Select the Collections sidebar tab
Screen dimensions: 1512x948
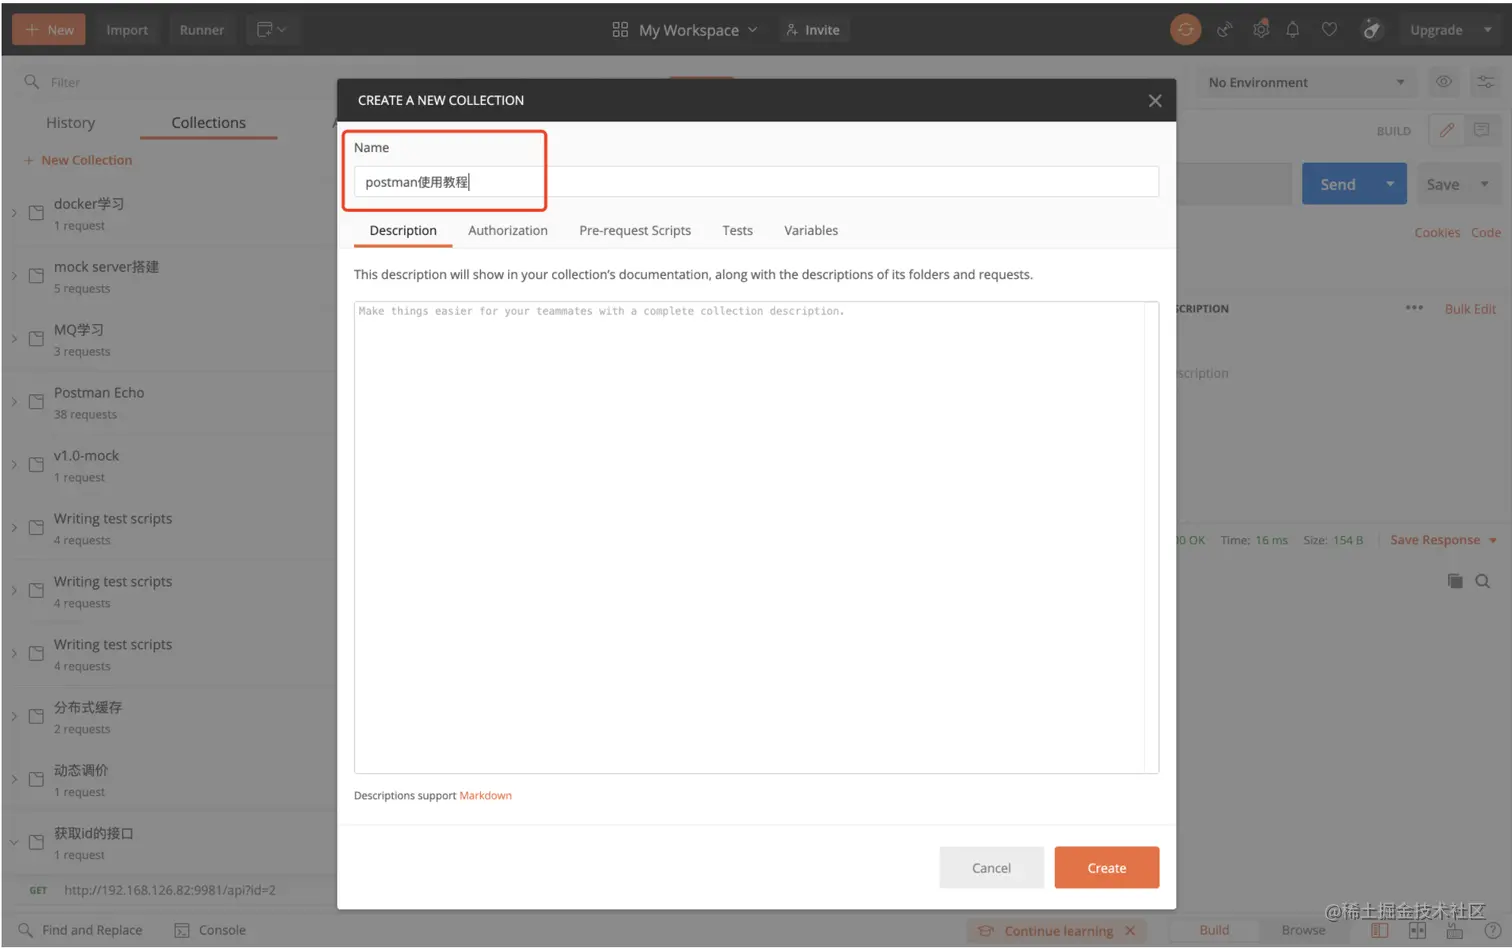pos(208,122)
